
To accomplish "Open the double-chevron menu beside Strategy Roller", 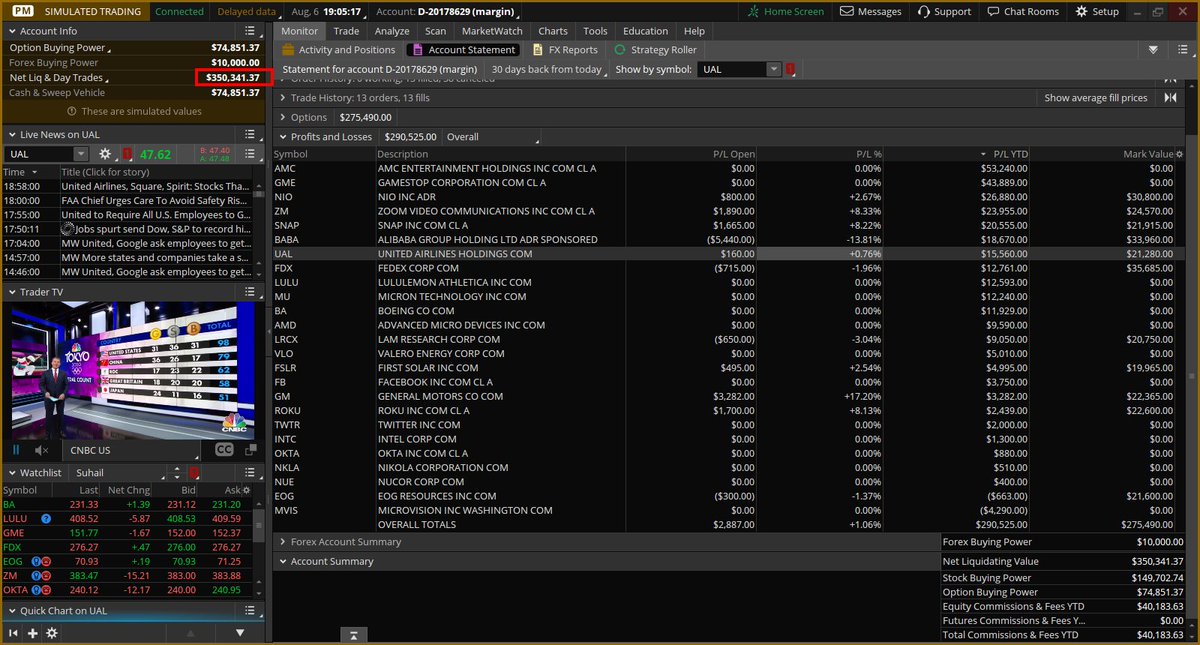I will (x=1154, y=50).
